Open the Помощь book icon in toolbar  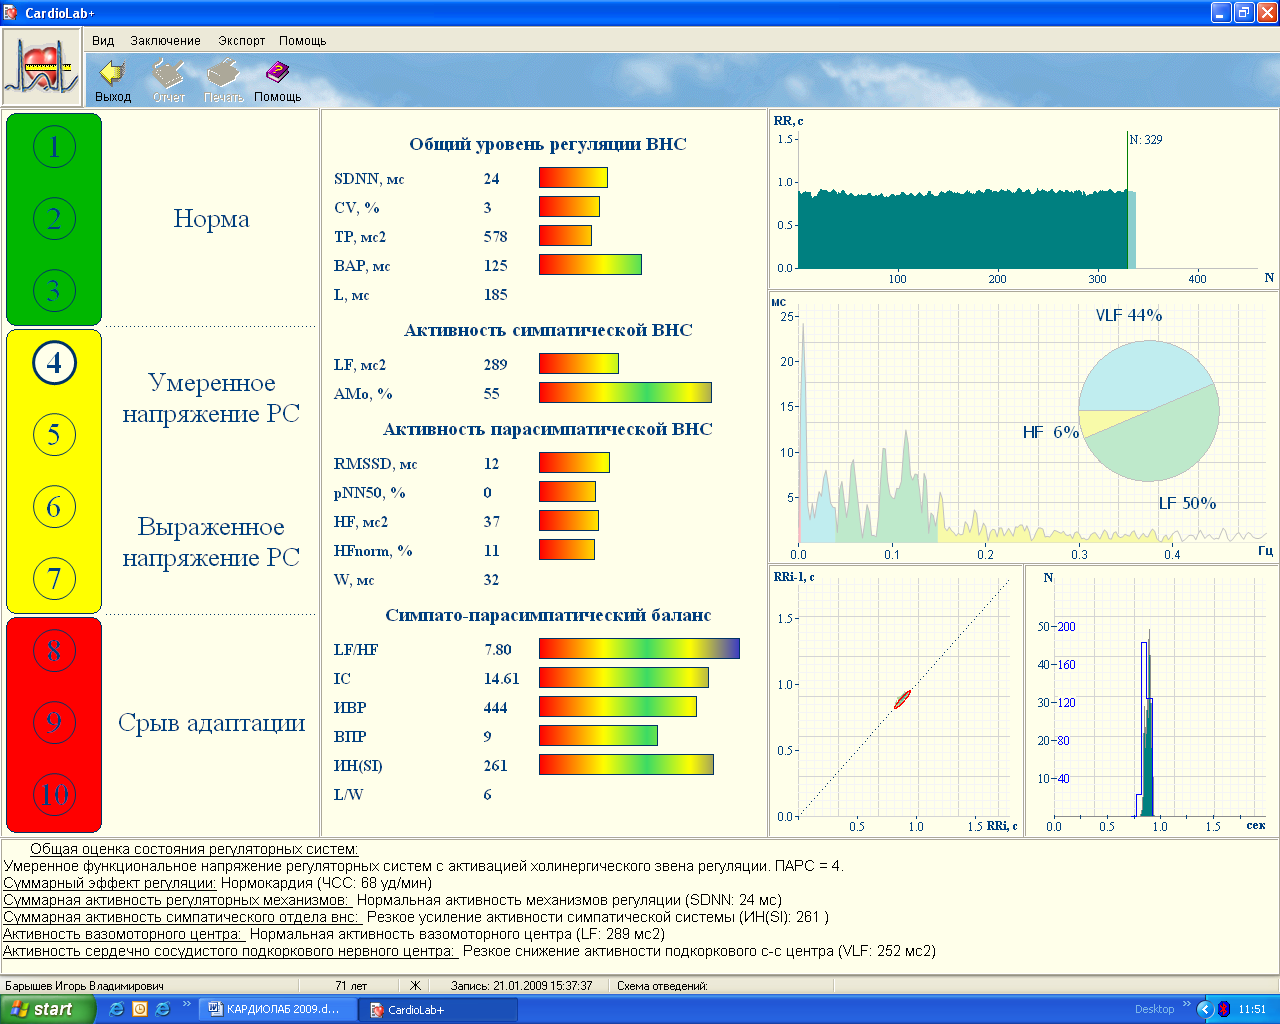point(277,74)
